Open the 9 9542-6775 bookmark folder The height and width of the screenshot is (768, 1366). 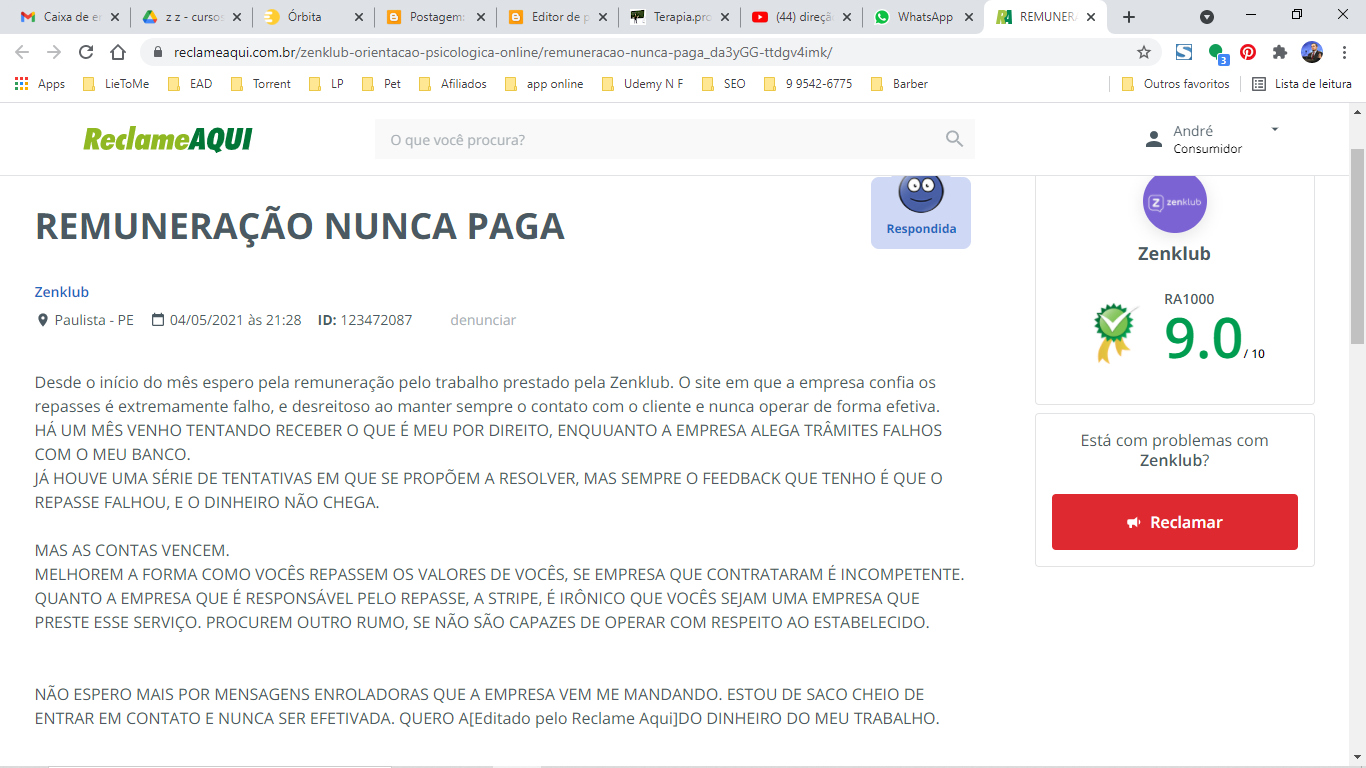(x=807, y=84)
